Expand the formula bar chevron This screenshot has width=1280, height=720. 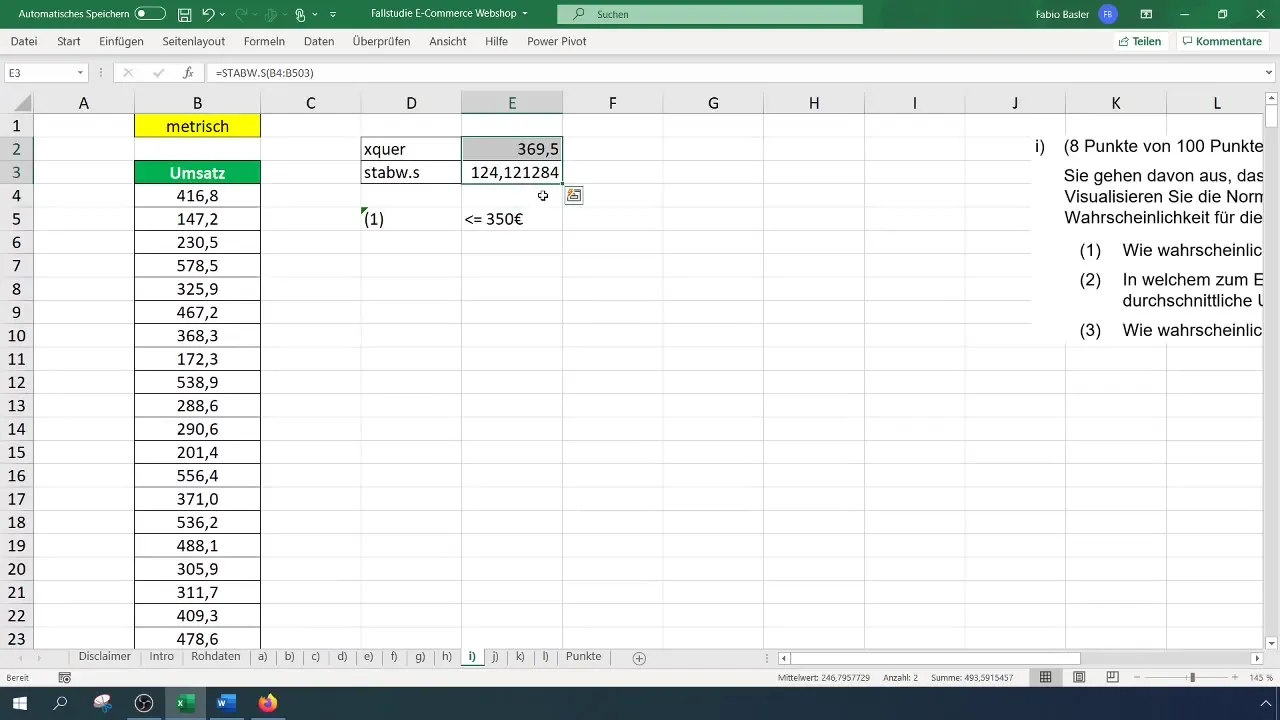(x=1269, y=73)
